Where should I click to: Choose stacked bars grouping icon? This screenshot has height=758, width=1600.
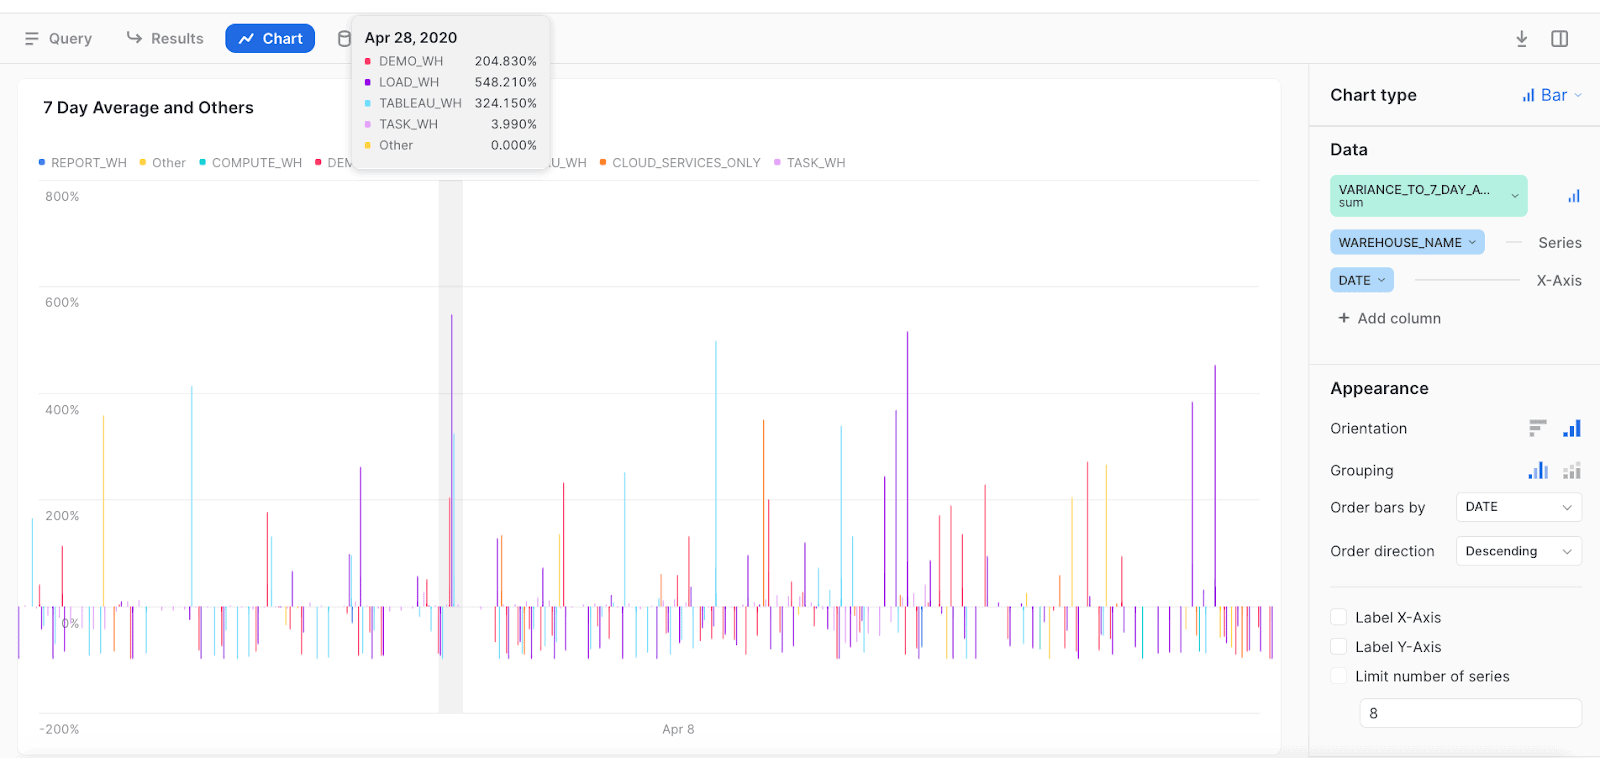click(1572, 470)
